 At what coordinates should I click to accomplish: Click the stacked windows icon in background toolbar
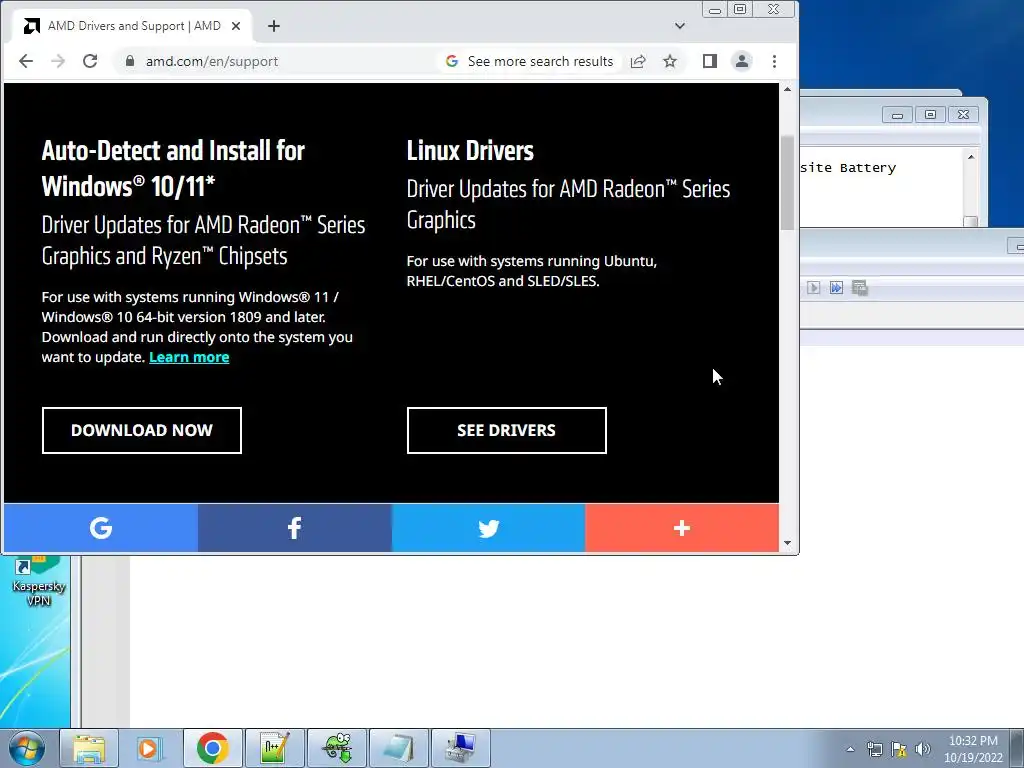point(860,288)
